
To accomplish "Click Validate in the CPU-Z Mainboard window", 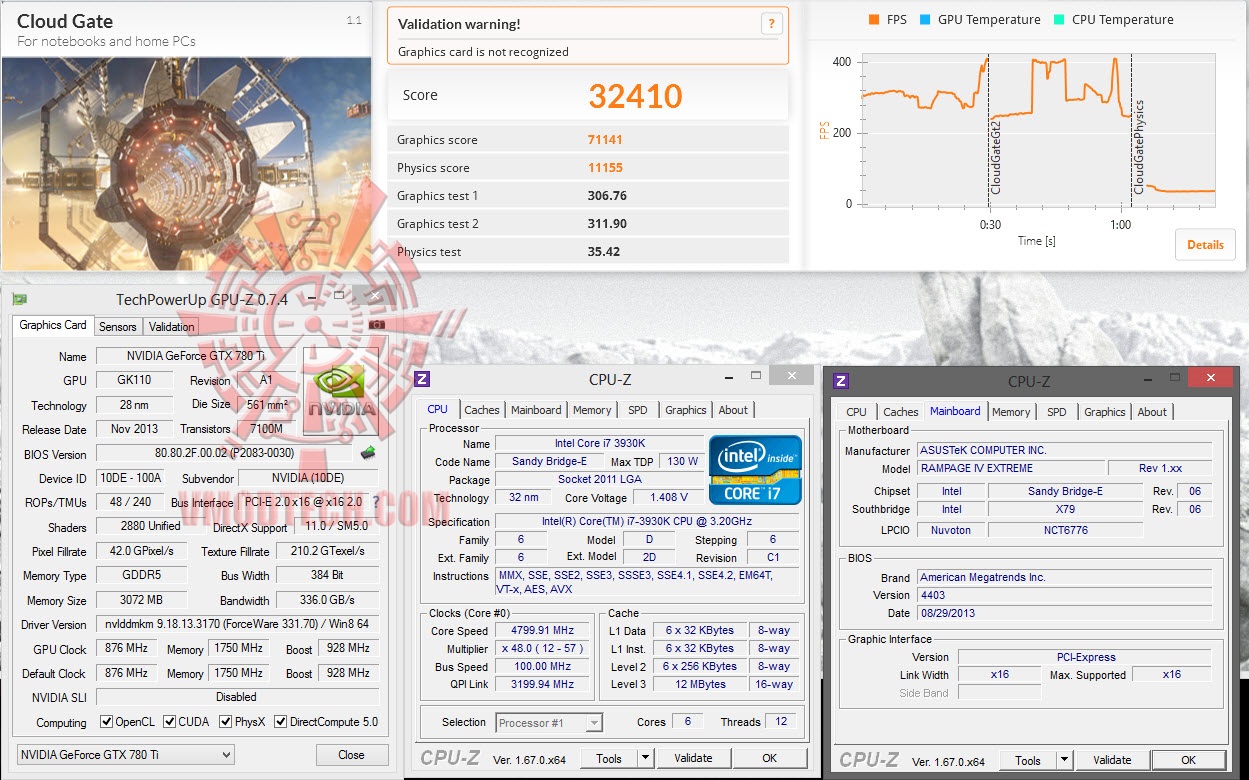I will [x=1112, y=760].
